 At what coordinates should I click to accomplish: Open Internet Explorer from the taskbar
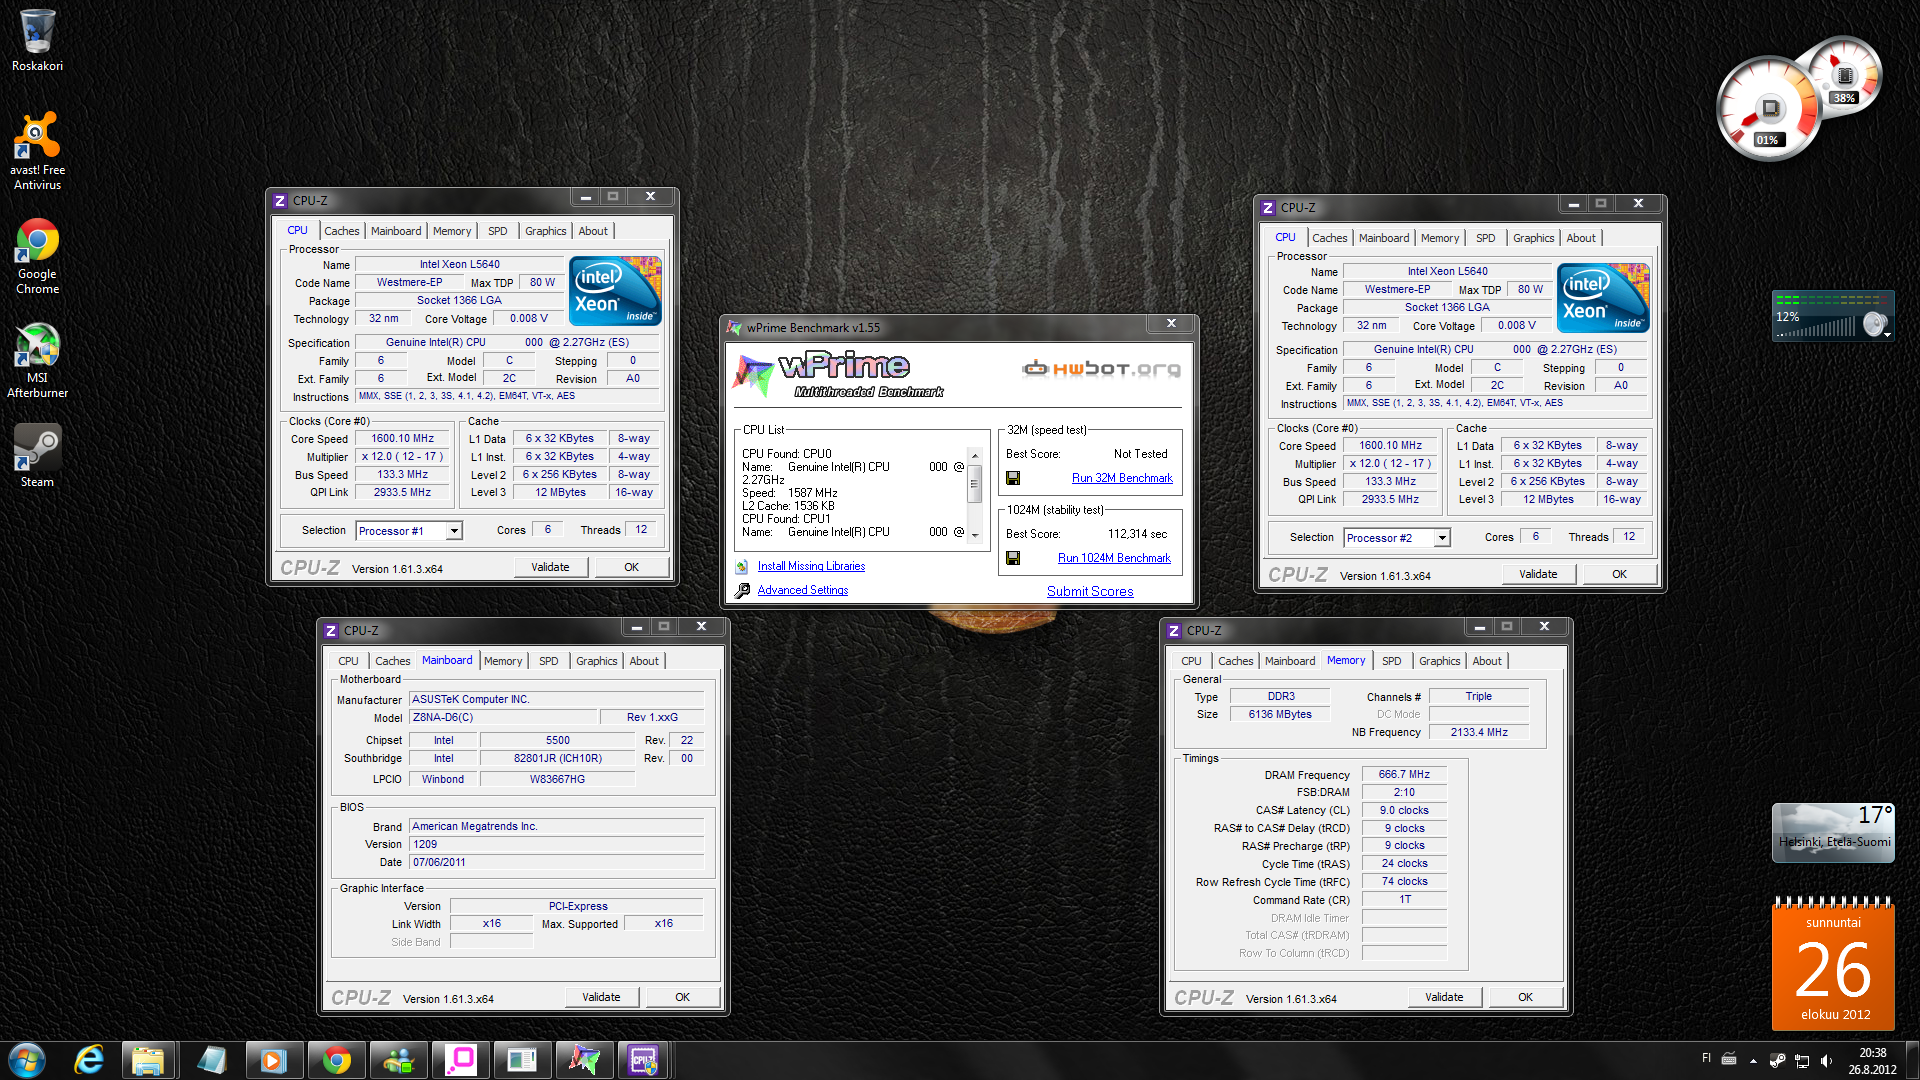(89, 1060)
